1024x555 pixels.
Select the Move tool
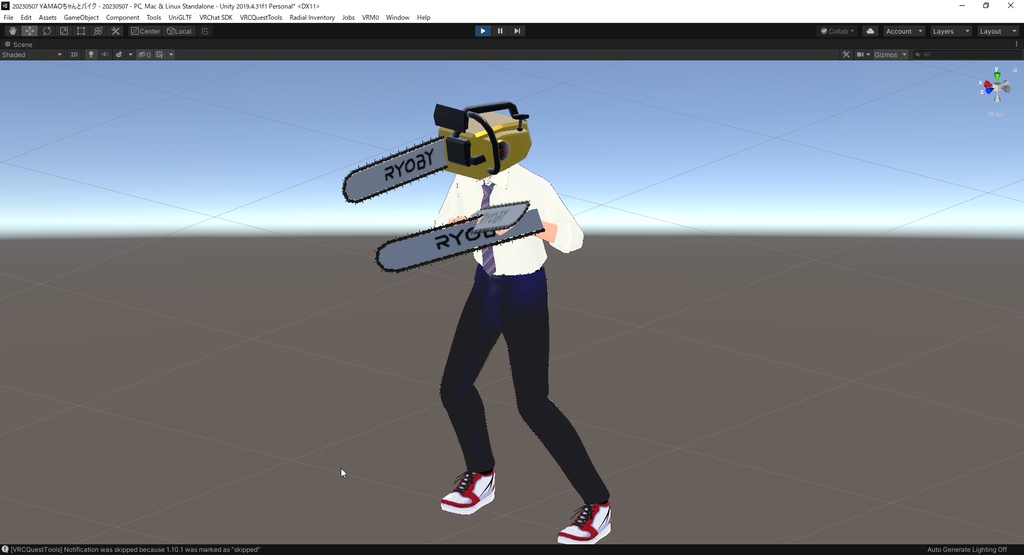click(x=29, y=31)
